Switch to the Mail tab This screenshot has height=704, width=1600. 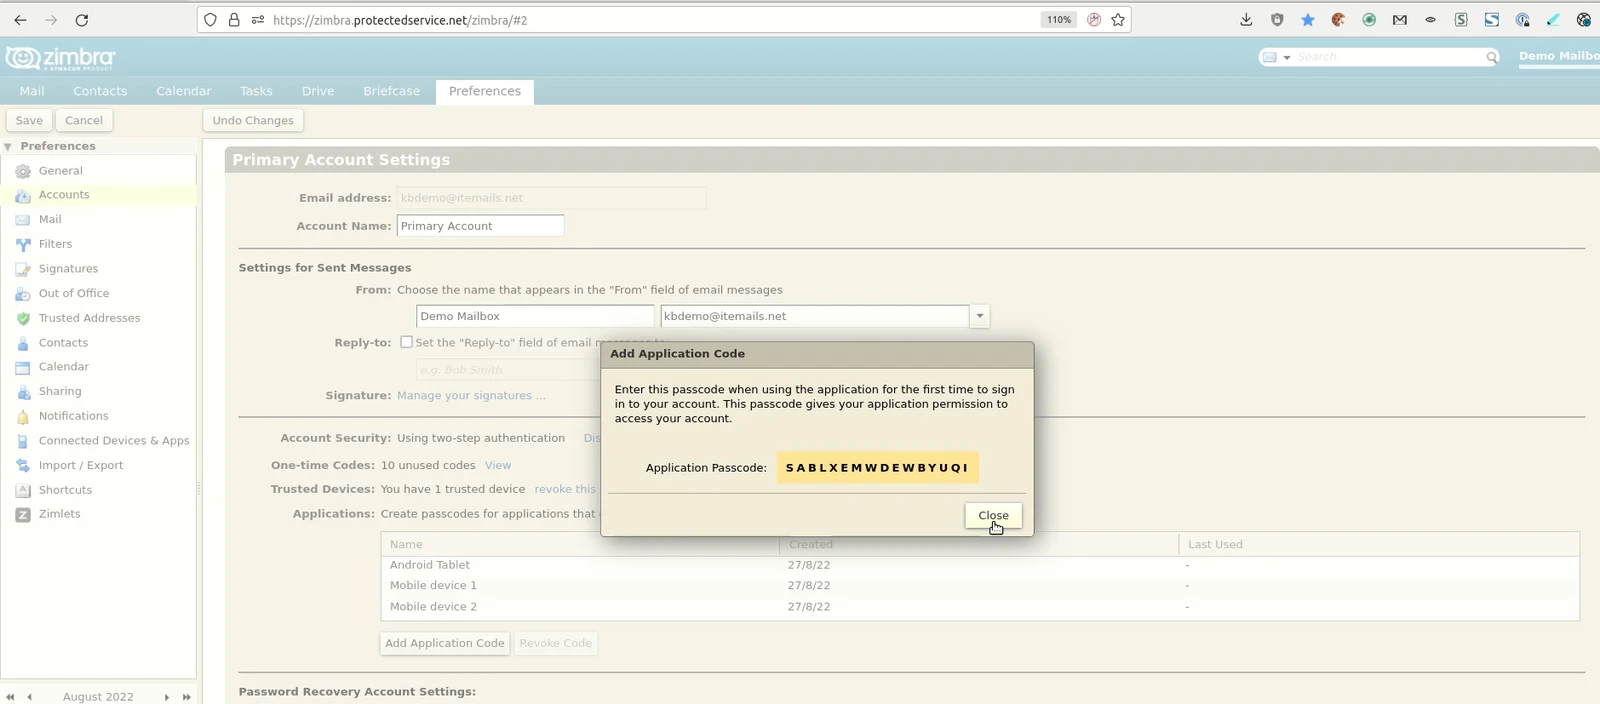32,91
